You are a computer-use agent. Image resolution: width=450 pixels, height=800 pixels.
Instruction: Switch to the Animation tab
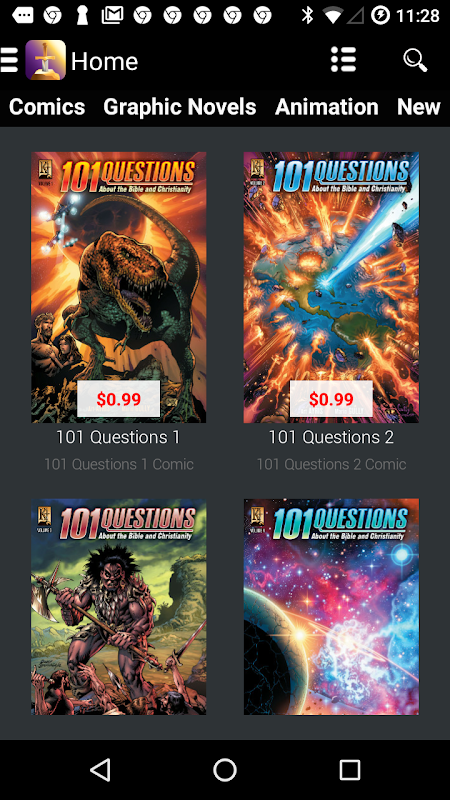(327, 107)
